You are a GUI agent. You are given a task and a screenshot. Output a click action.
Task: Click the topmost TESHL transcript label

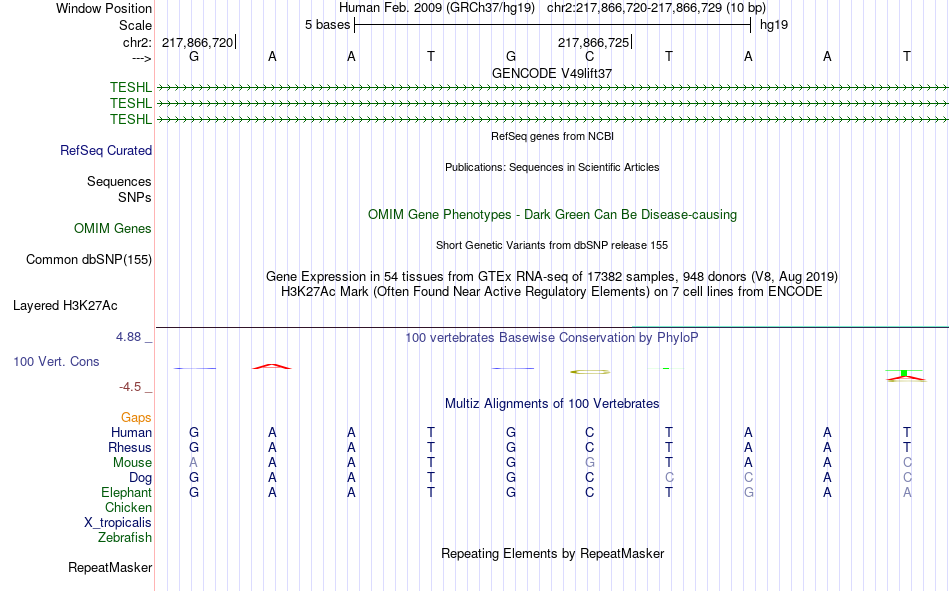[131, 87]
